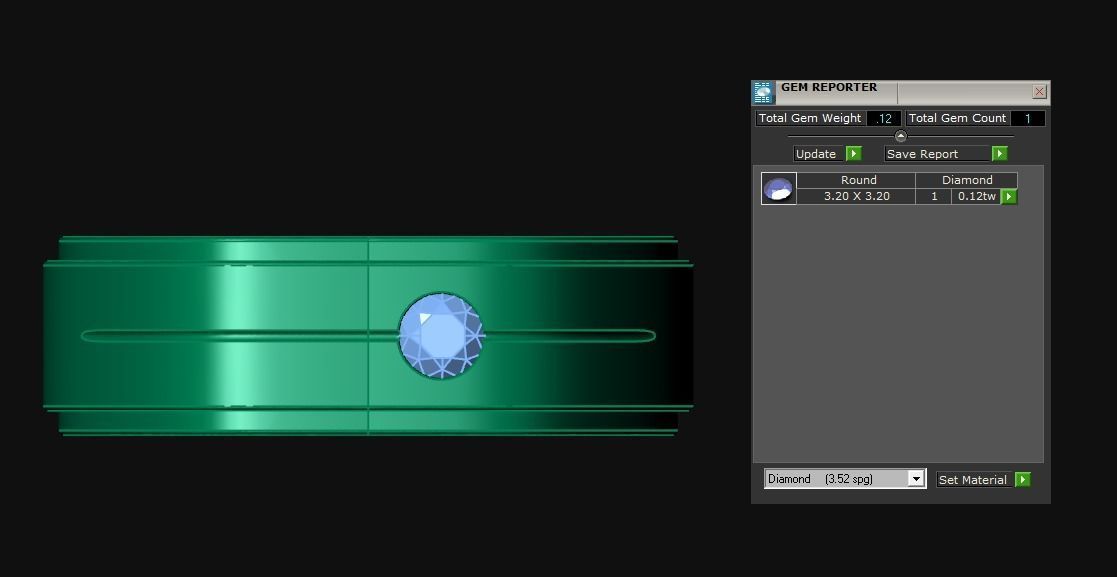
Task: Click the Total Gem Weight value field
Action: tap(884, 118)
